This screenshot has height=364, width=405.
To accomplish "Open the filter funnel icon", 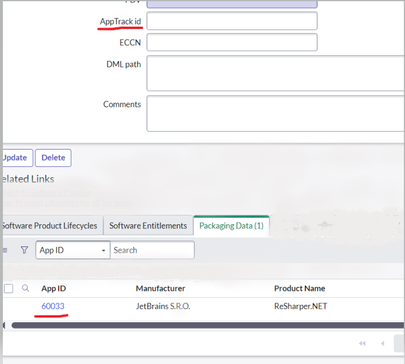I will (24, 250).
